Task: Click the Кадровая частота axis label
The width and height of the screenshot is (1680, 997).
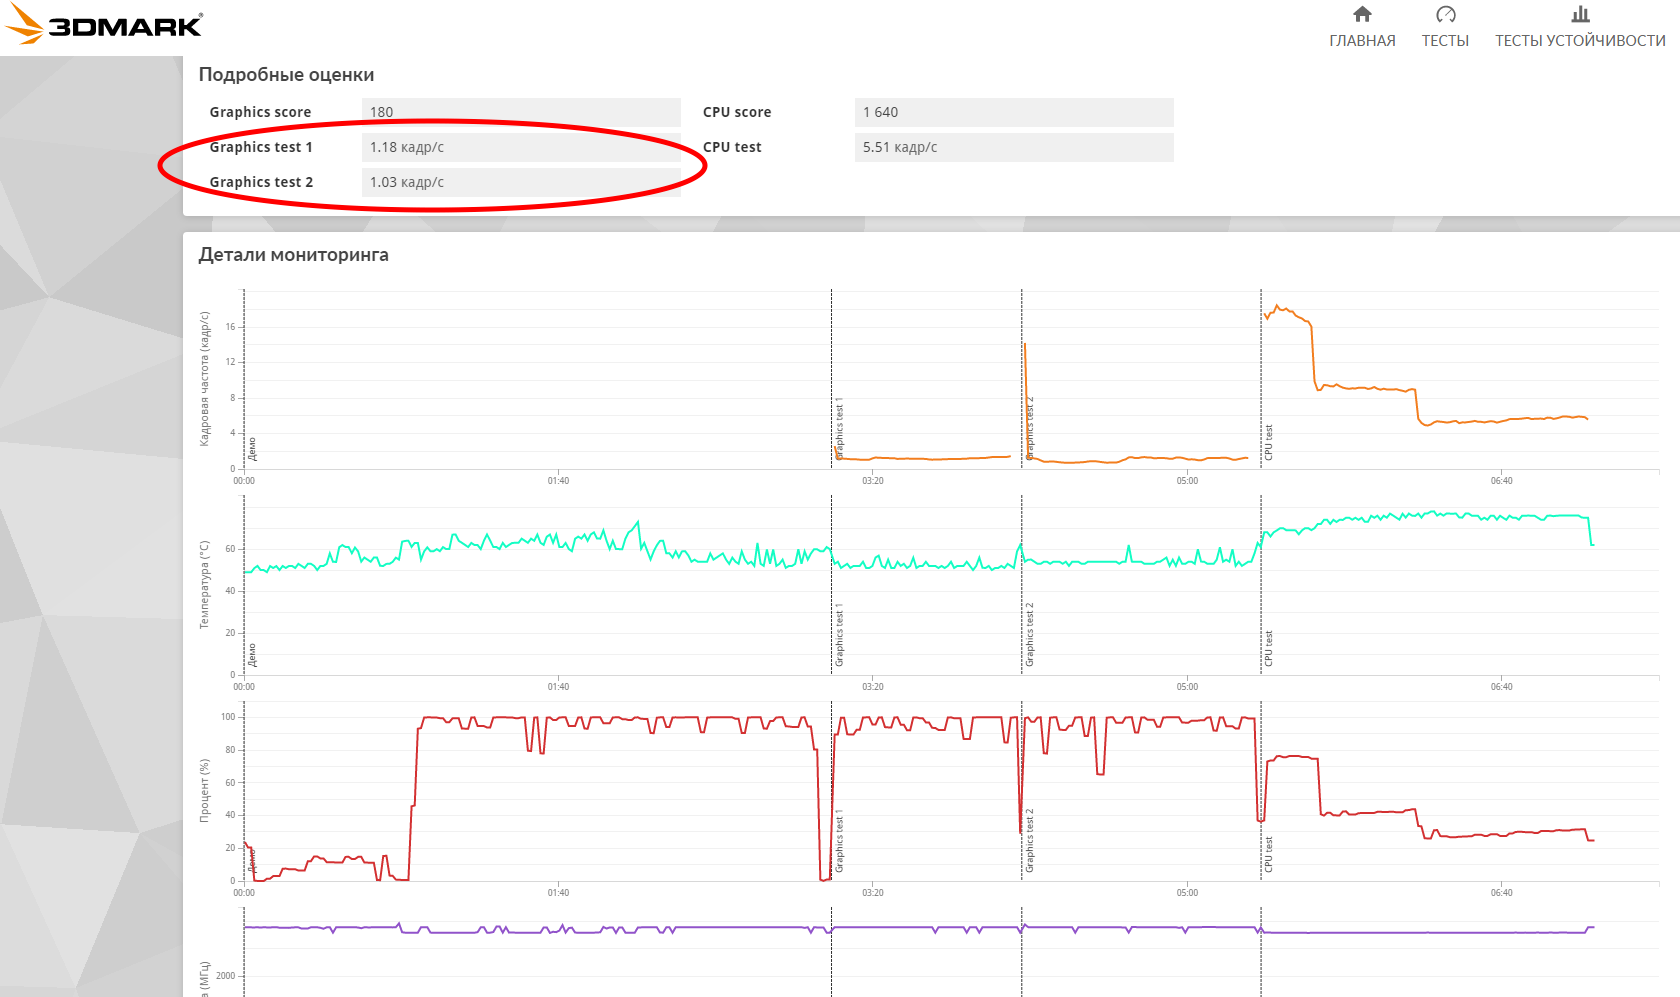Action: coord(205,379)
